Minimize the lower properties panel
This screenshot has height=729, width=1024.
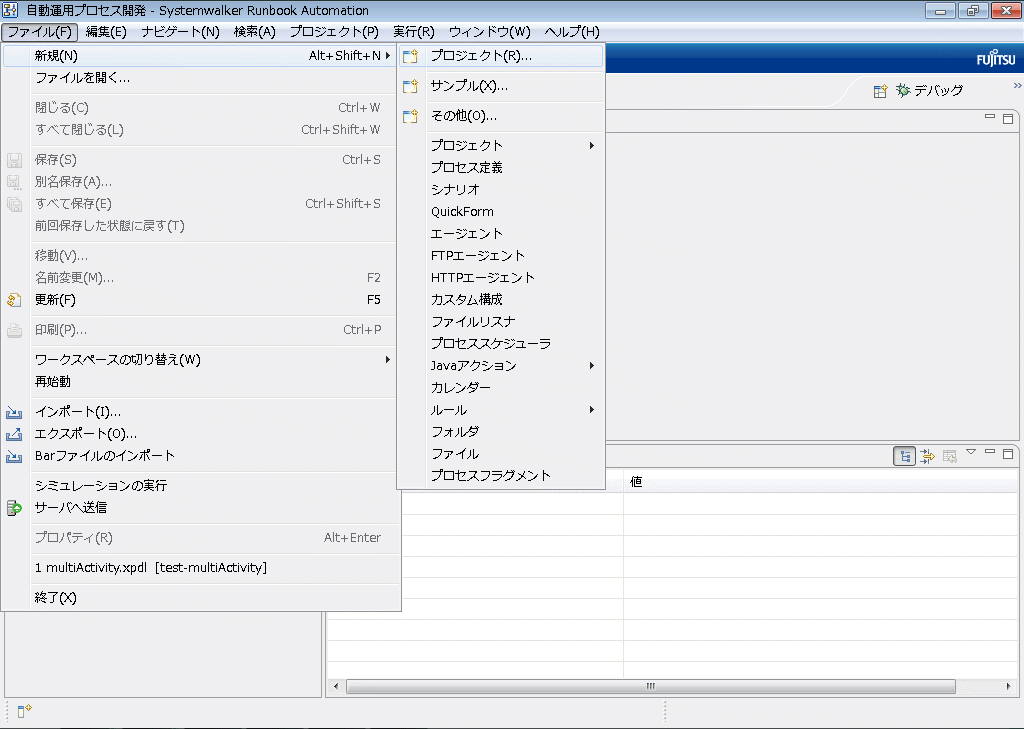990,451
